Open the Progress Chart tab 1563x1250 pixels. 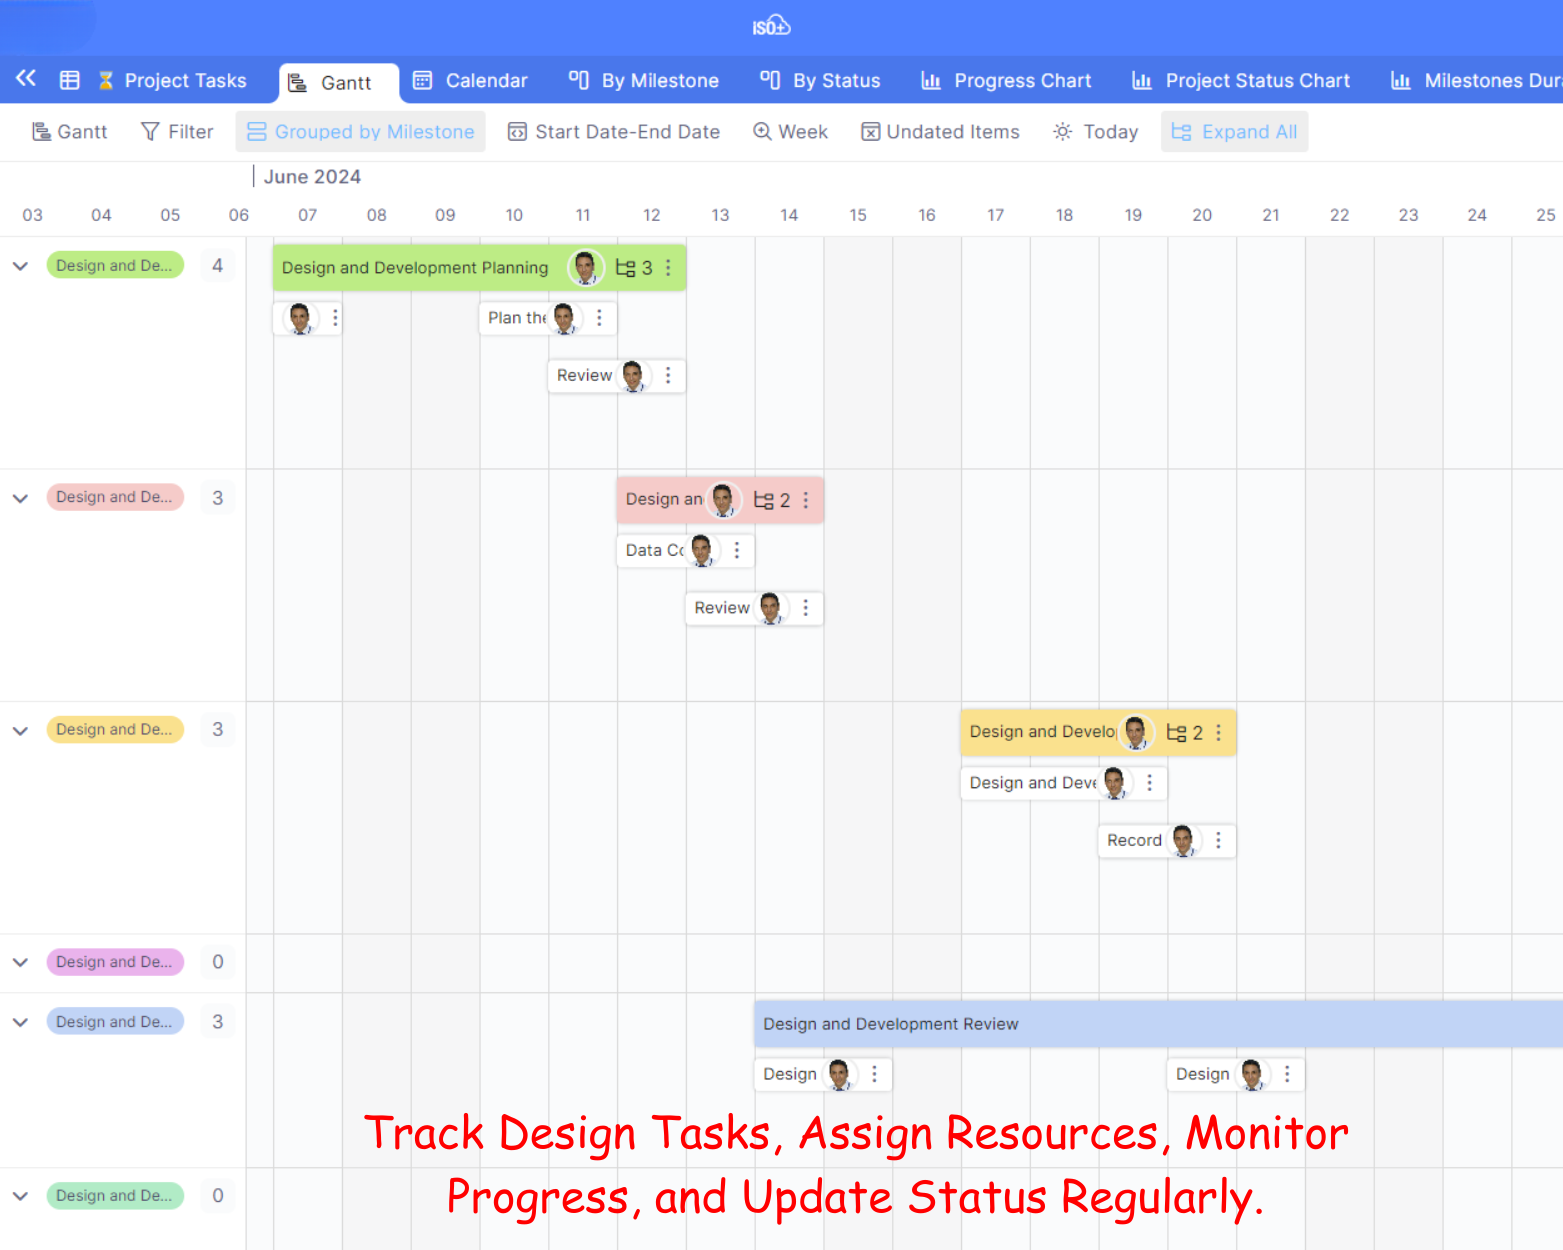click(x=1006, y=81)
